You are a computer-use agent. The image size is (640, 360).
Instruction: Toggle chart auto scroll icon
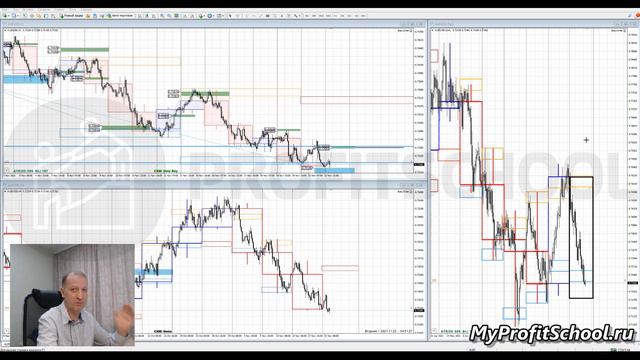[x=185, y=16]
